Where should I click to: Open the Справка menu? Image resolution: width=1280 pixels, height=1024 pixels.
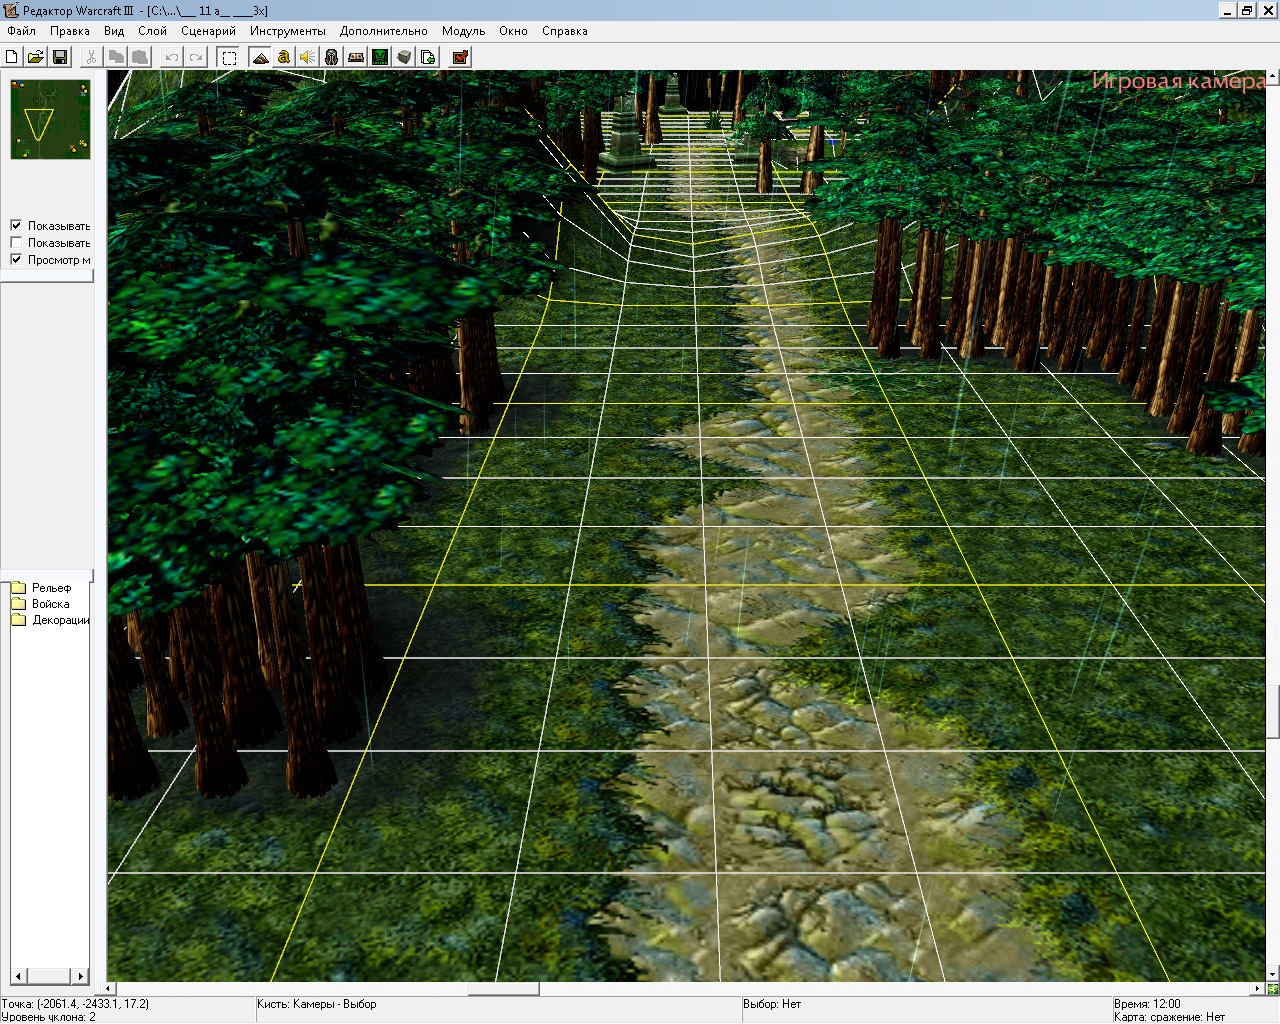pyautogui.click(x=565, y=31)
